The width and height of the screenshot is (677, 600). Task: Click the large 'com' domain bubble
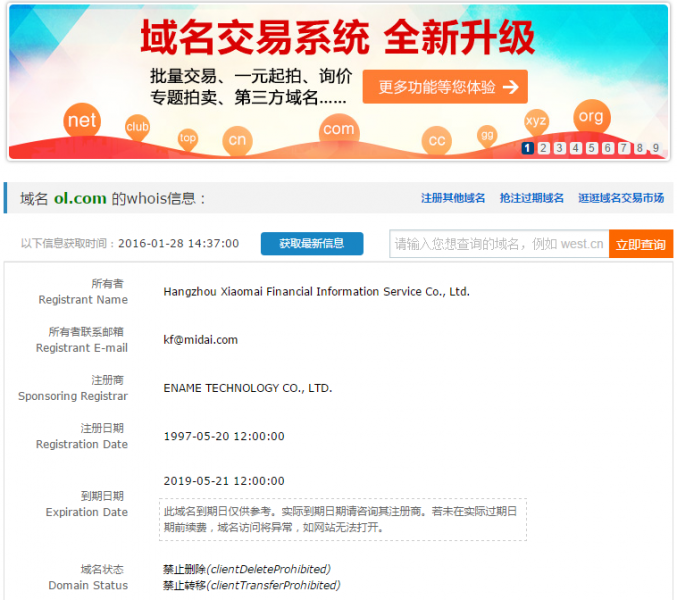point(338,129)
